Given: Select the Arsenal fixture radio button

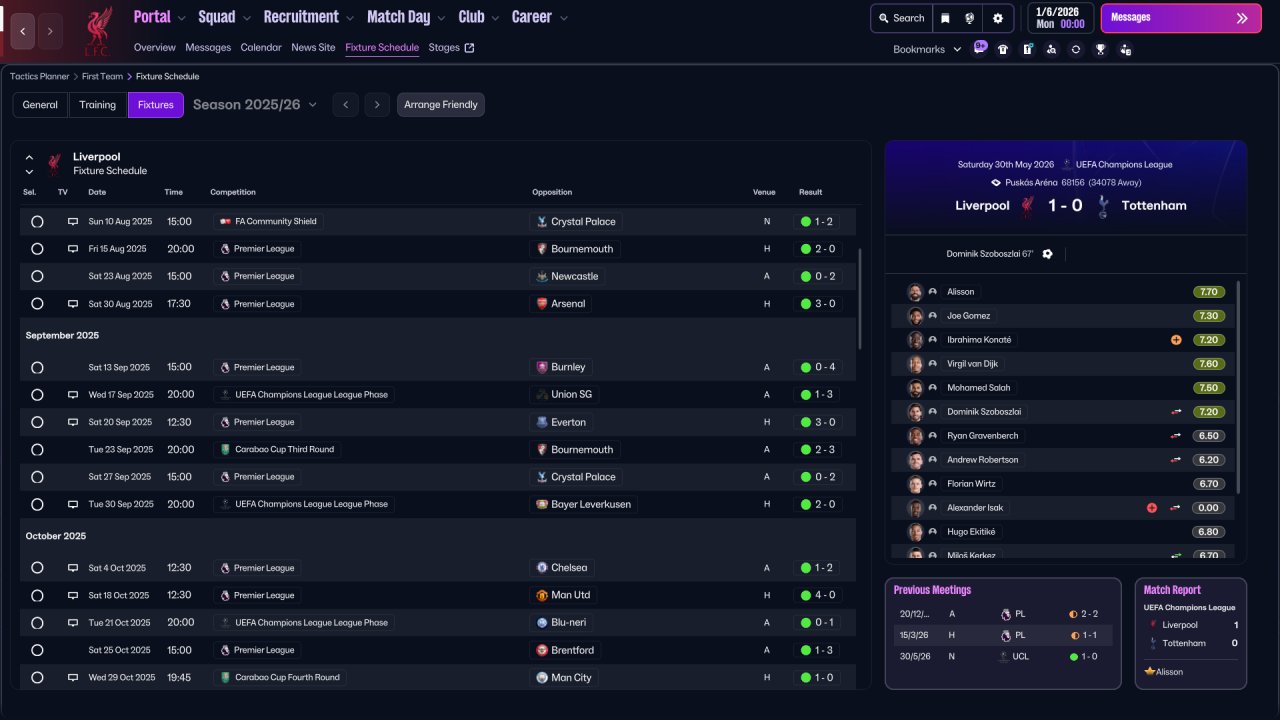Looking at the screenshot, I should (37, 304).
